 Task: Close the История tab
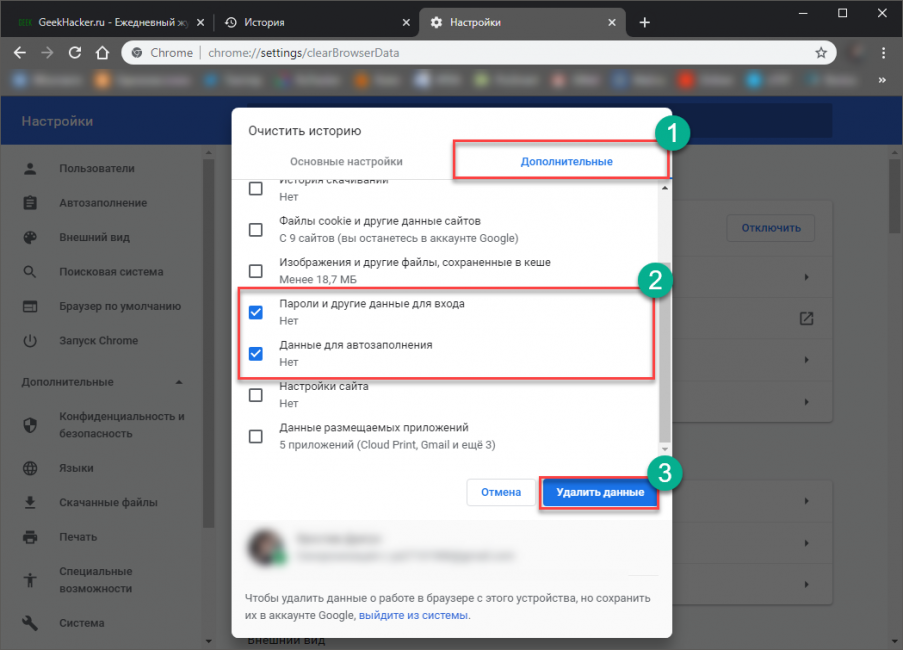[406, 22]
